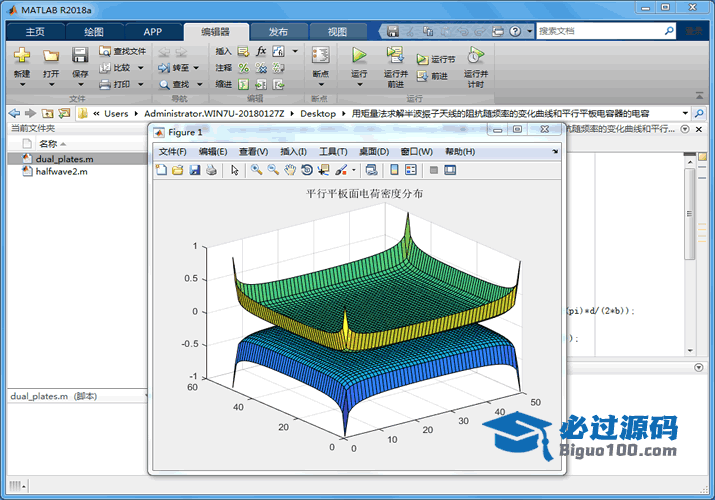This screenshot has width=715, height=500.
Task: Toggle the edit plot arrow tool
Action: (x=235, y=170)
